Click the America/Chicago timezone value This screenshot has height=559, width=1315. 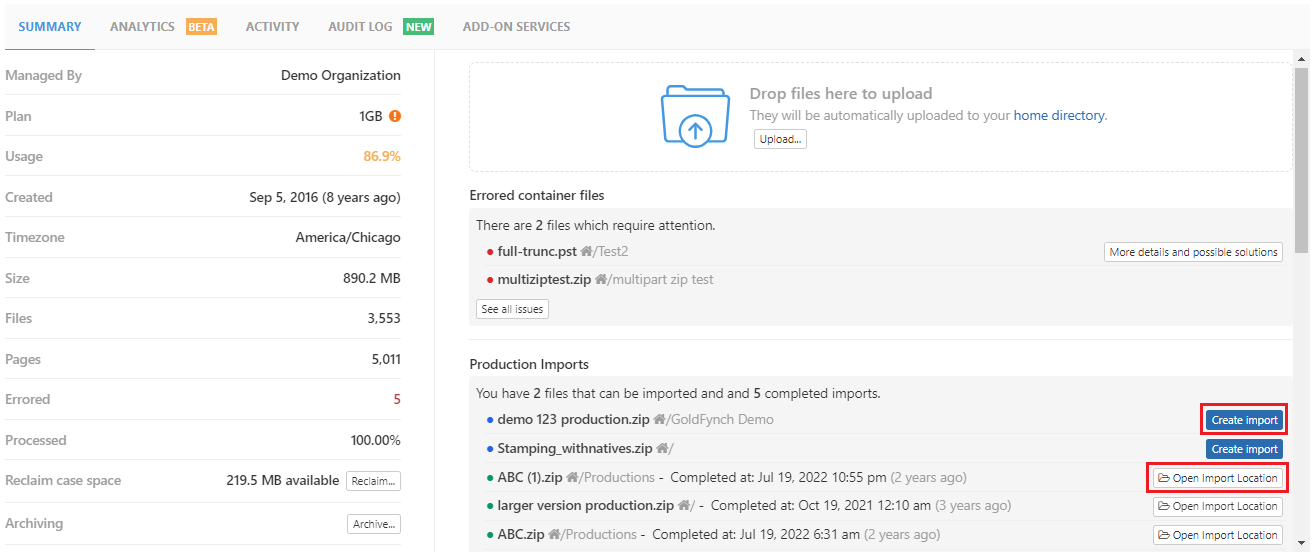(x=348, y=238)
